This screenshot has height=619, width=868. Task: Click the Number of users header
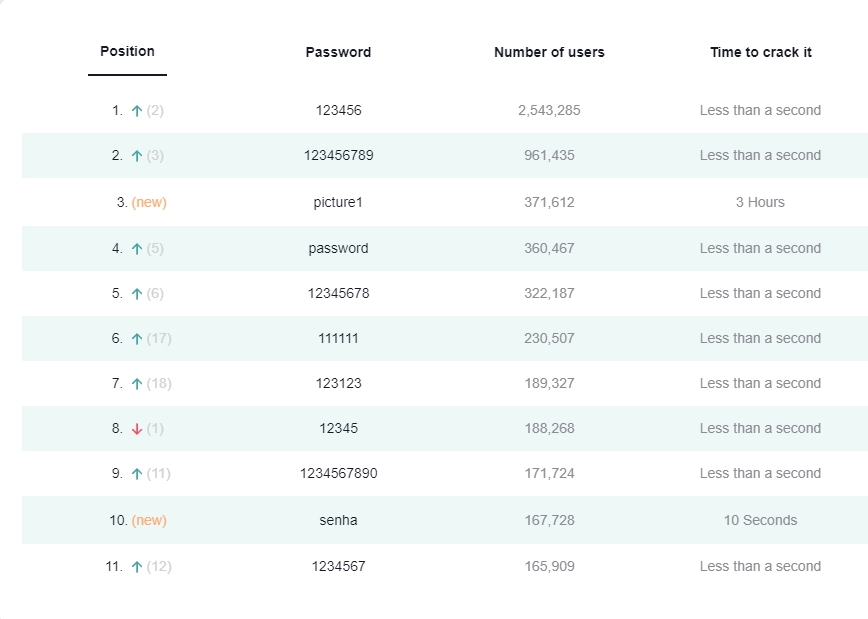(x=549, y=52)
